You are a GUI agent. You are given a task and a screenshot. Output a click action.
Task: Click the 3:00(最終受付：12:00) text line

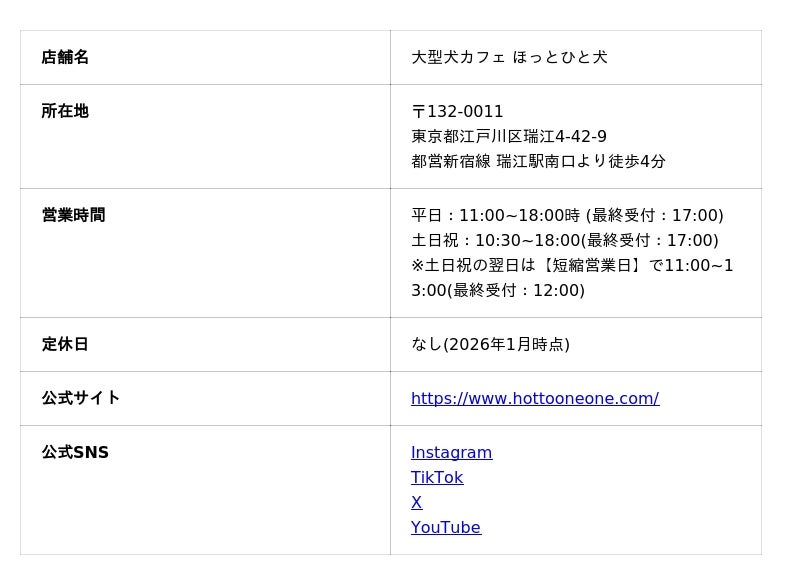pyautogui.click(x=498, y=291)
